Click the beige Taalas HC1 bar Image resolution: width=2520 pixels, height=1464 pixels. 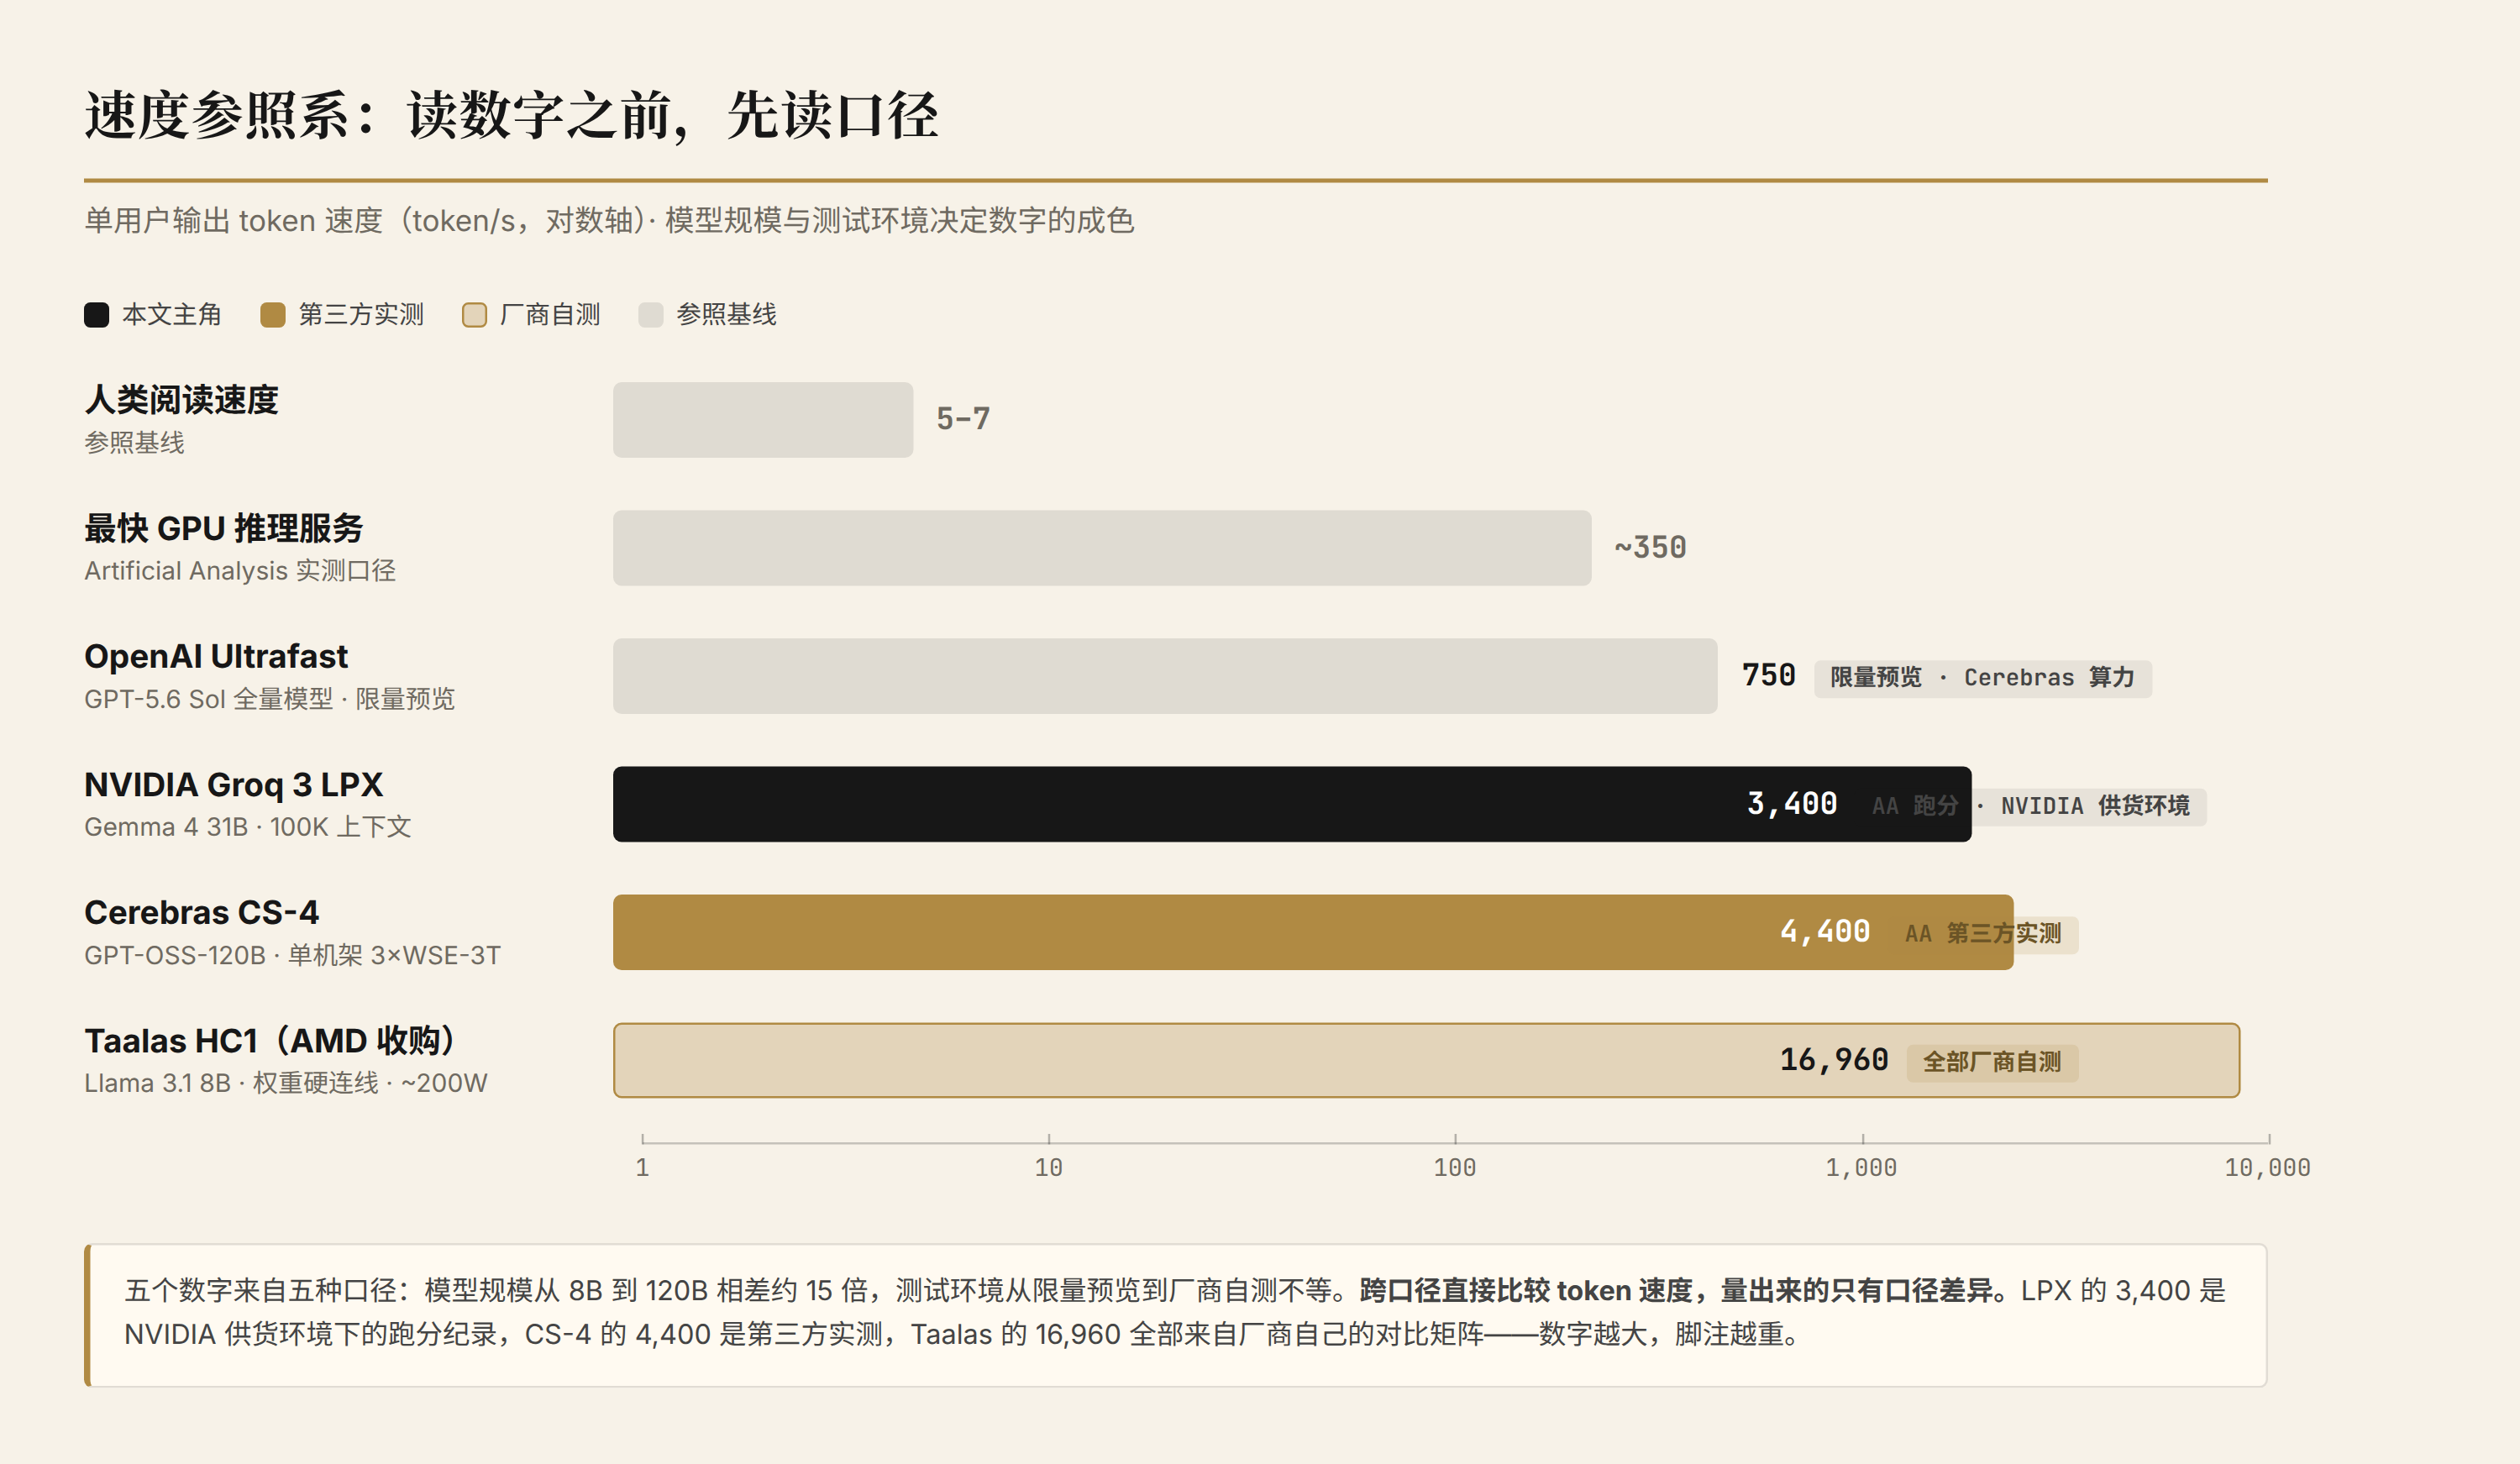click(1426, 1060)
